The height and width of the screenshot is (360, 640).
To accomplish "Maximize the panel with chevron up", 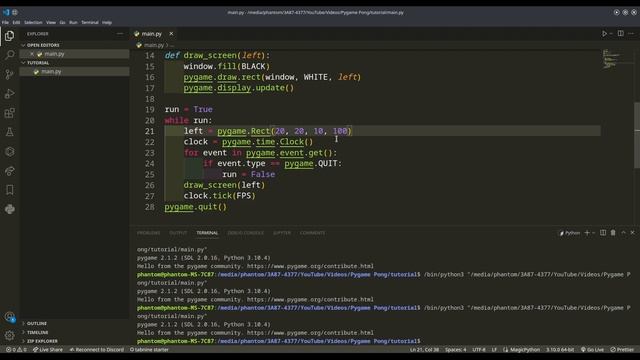I will (623, 233).
